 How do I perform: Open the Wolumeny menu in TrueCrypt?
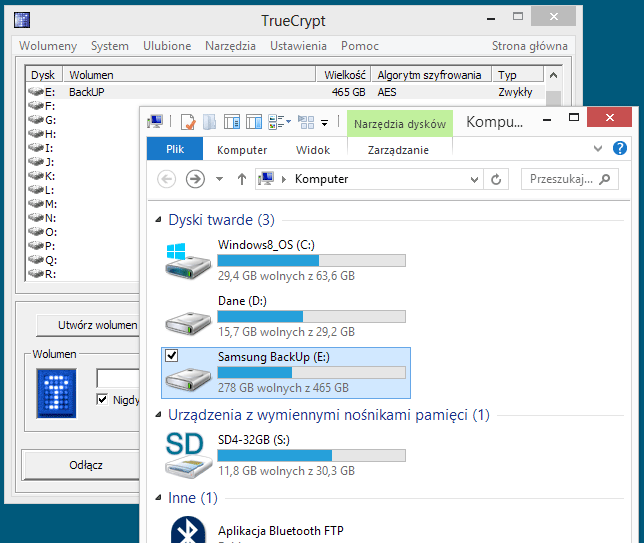click(x=48, y=46)
